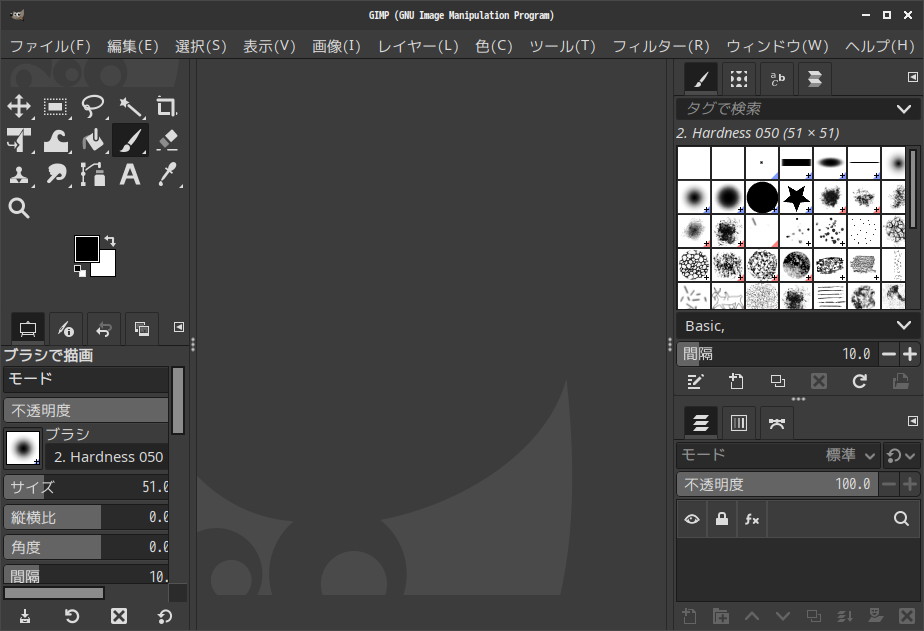This screenshot has height=631, width=924.
Task: Open the ヘルプ(H) menu
Action: click(879, 46)
